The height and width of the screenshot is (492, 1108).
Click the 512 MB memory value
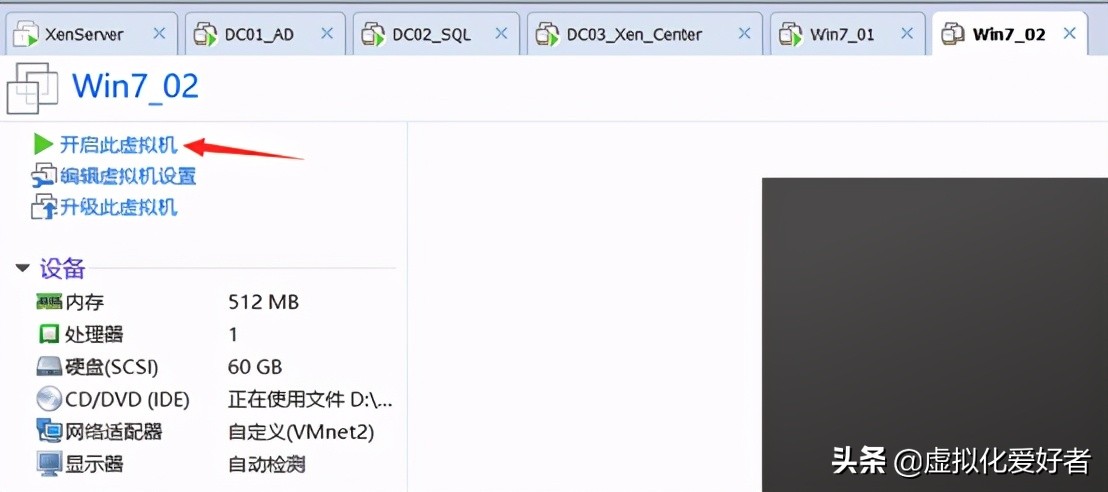pos(264,303)
